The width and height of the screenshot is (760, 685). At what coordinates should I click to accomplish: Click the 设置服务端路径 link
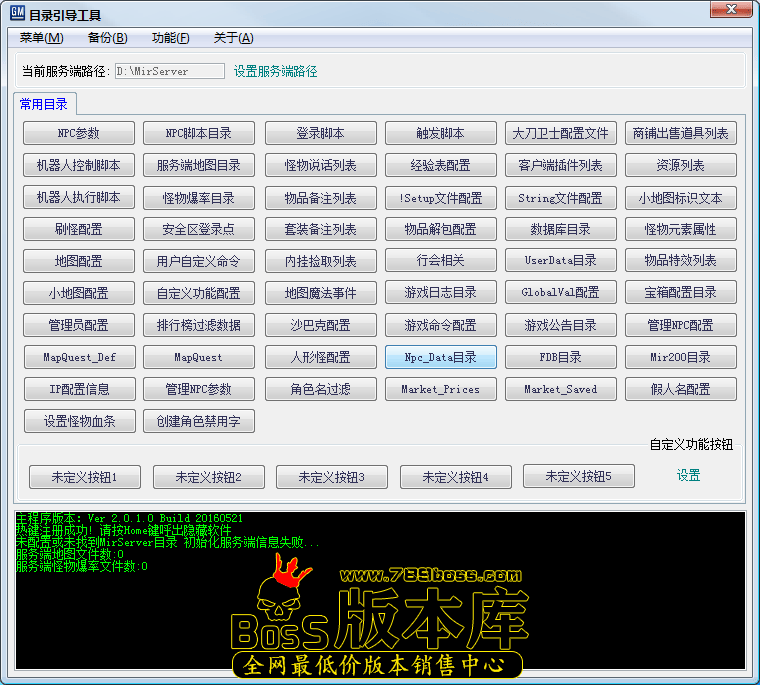tap(275, 71)
